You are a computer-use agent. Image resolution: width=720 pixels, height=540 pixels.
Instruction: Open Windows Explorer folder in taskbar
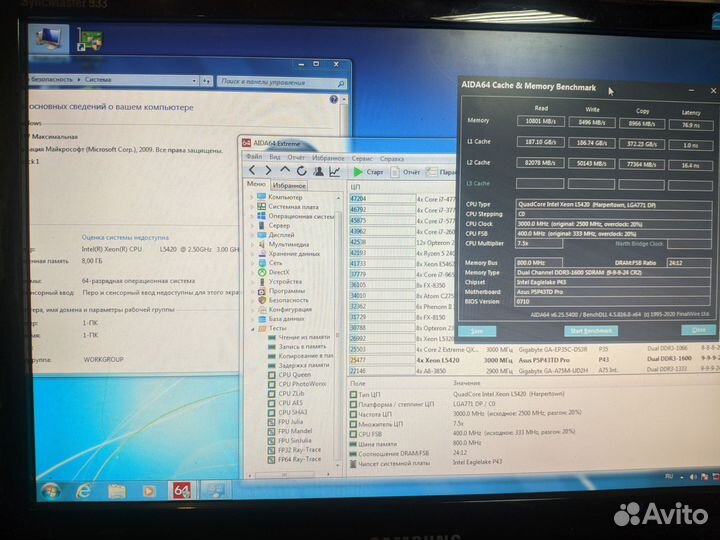pyautogui.click(x=117, y=492)
